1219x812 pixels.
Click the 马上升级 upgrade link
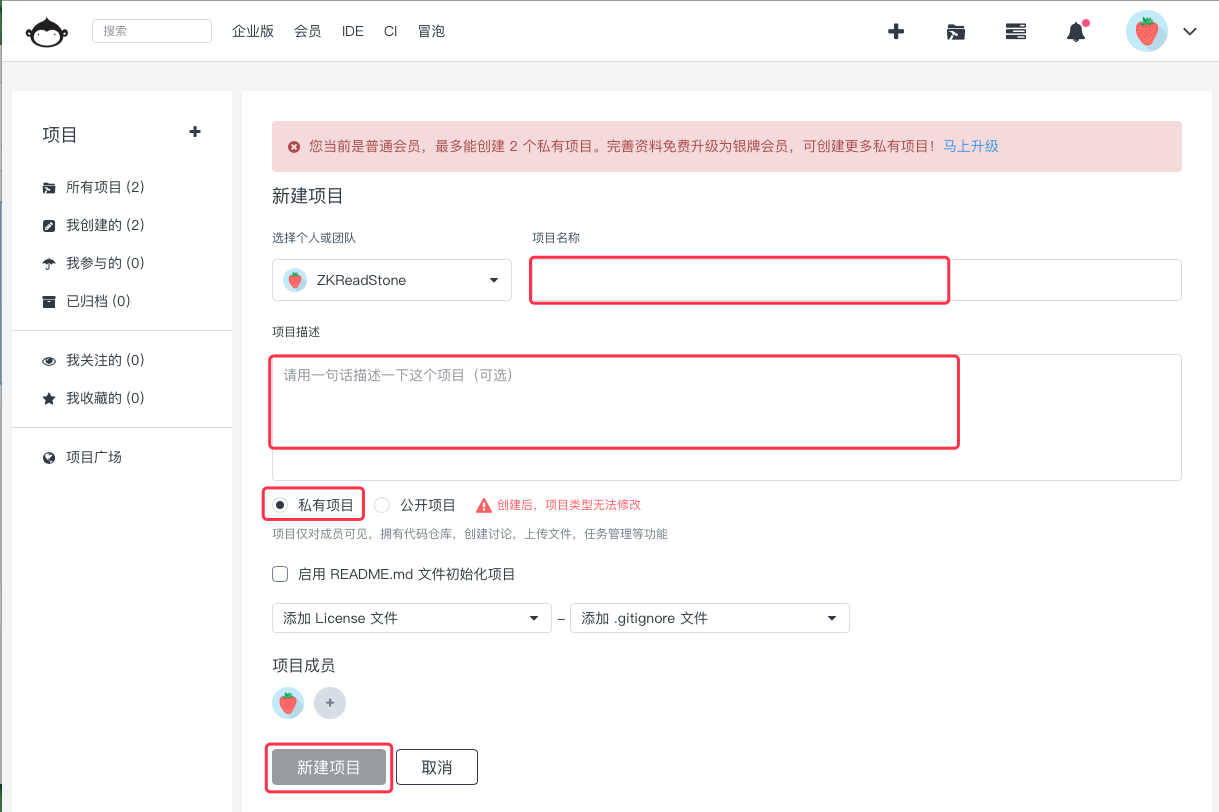(x=971, y=145)
